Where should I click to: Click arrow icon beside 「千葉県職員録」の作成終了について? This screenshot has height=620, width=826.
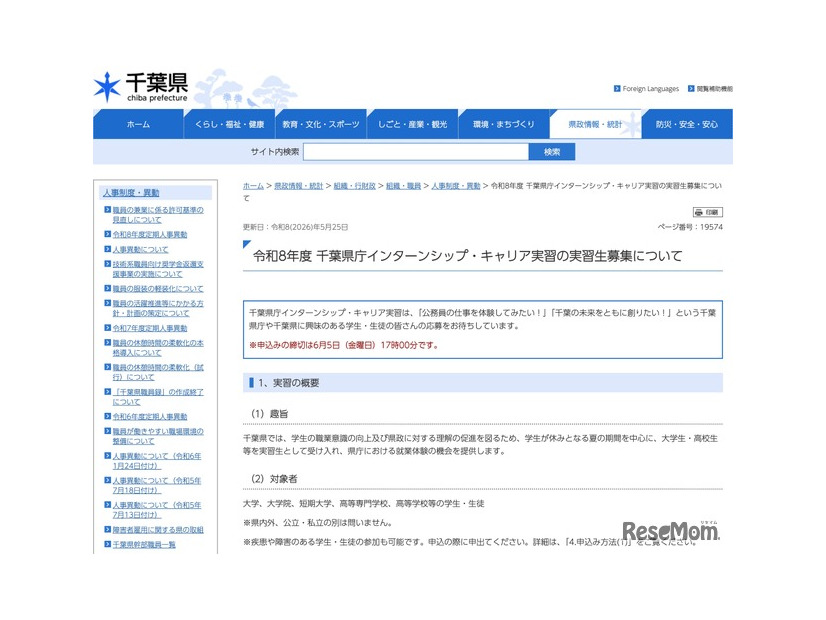[x=107, y=392]
